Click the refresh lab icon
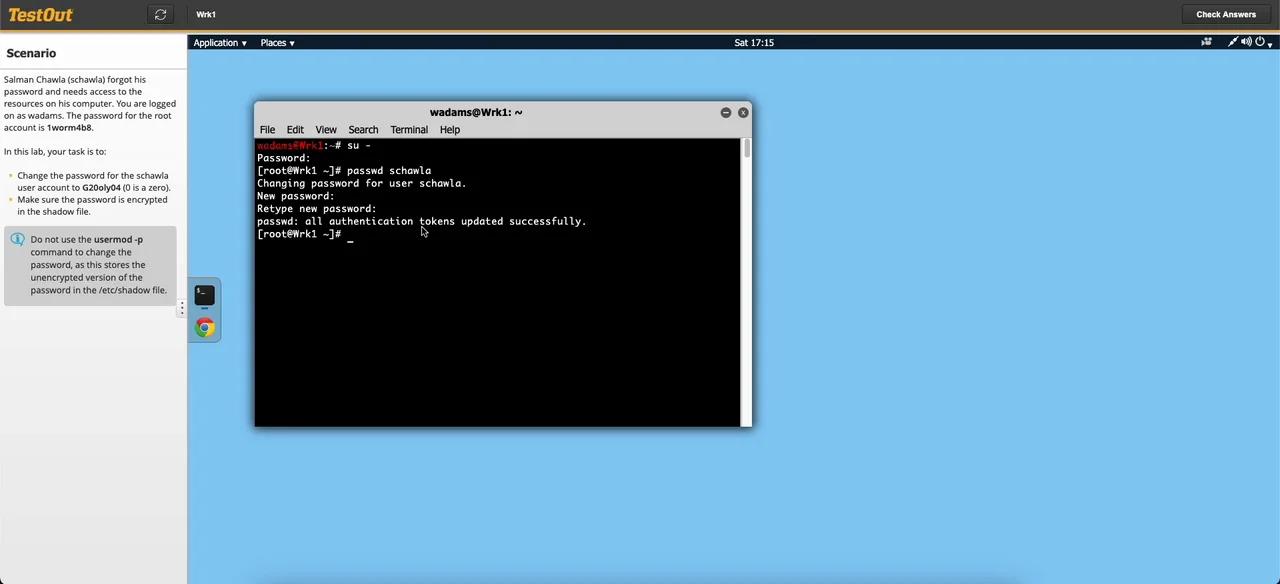1280x584 pixels. pyautogui.click(x=160, y=14)
